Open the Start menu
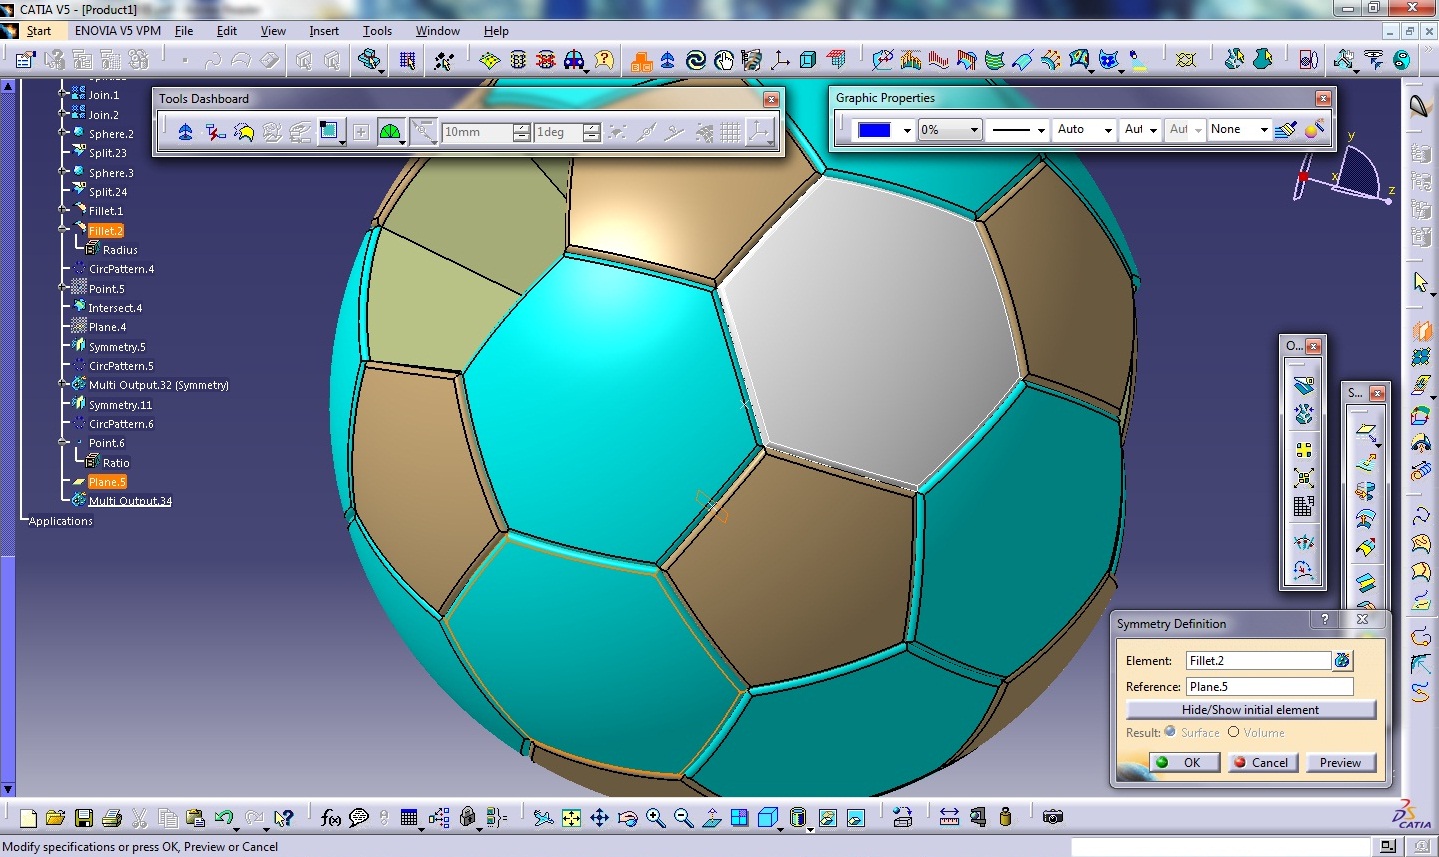 pyautogui.click(x=39, y=31)
